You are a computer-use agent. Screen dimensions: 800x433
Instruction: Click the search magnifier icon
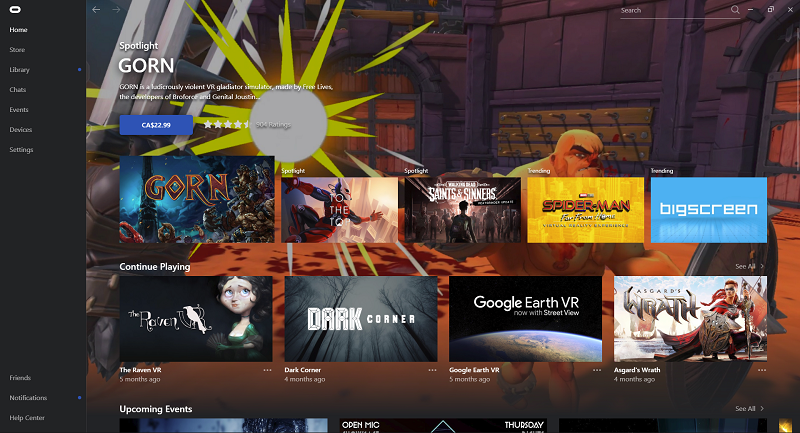pyautogui.click(x=735, y=10)
